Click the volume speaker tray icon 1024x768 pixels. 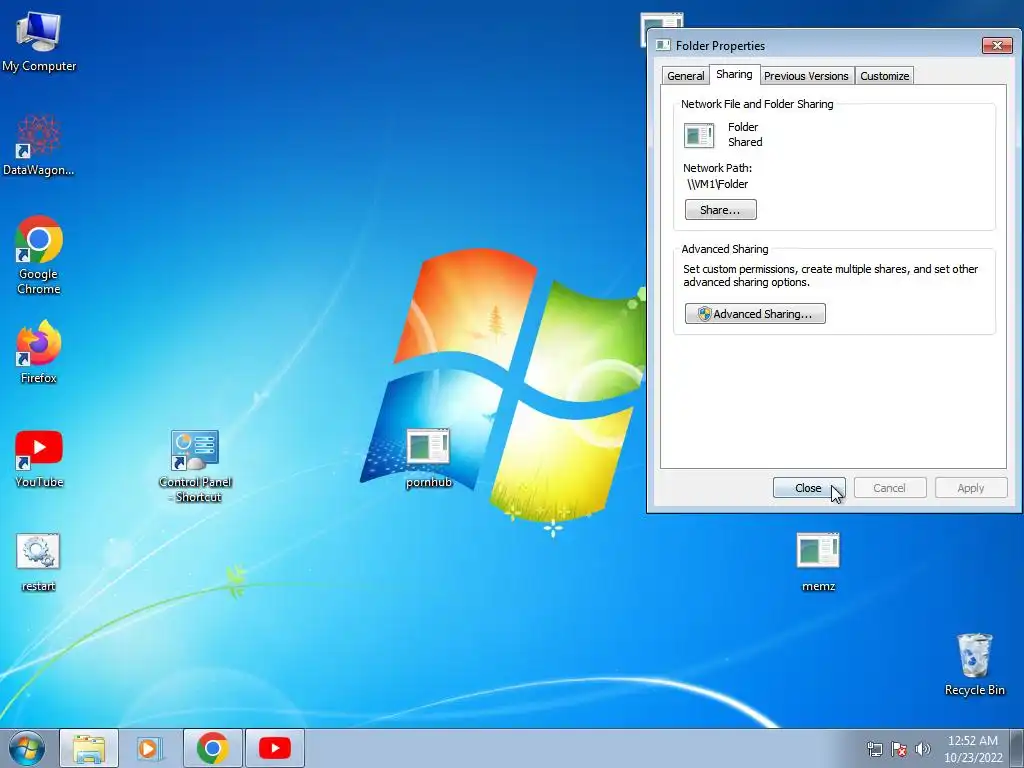tap(922, 749)
